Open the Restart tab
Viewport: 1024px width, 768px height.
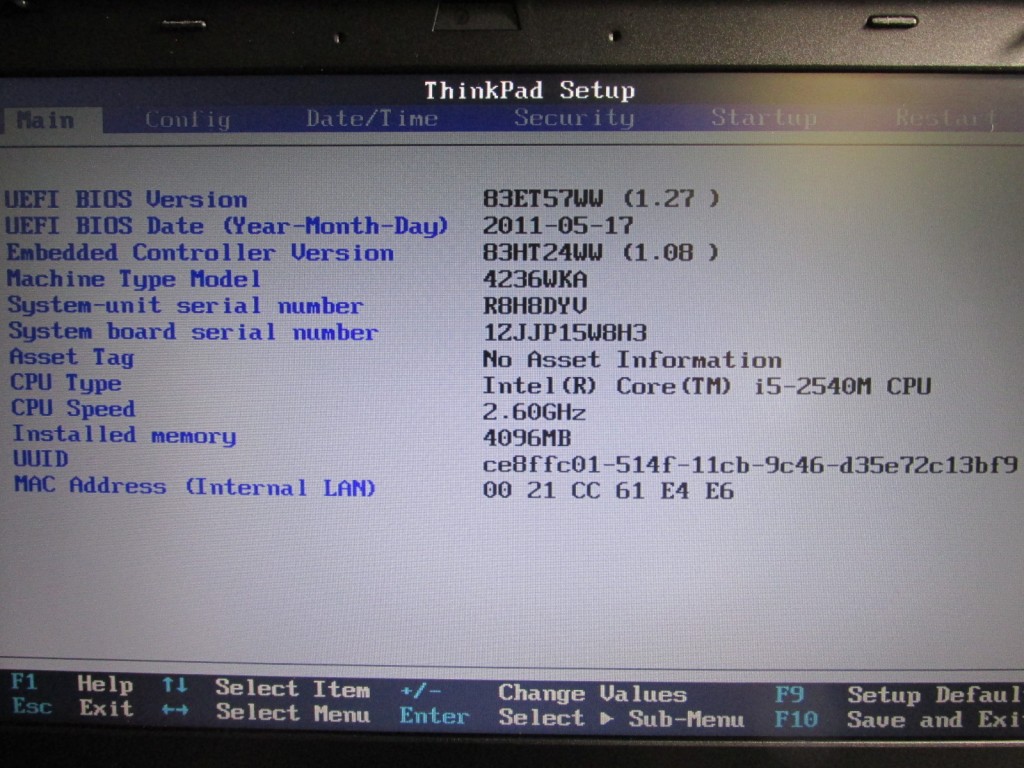pyautogui.click(x=945, y=118)
